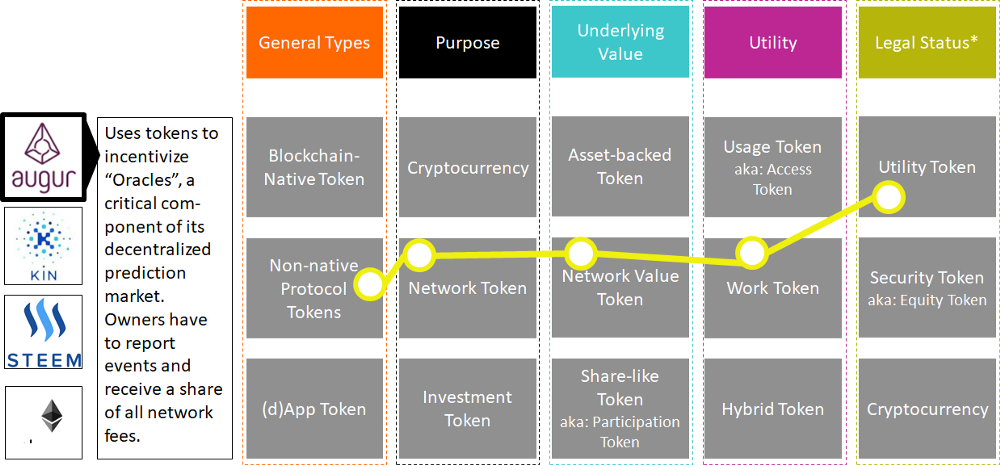Click the yellow marker on Utility Token
Screen dimensions: 1000x465
click(x=887, y=196)
